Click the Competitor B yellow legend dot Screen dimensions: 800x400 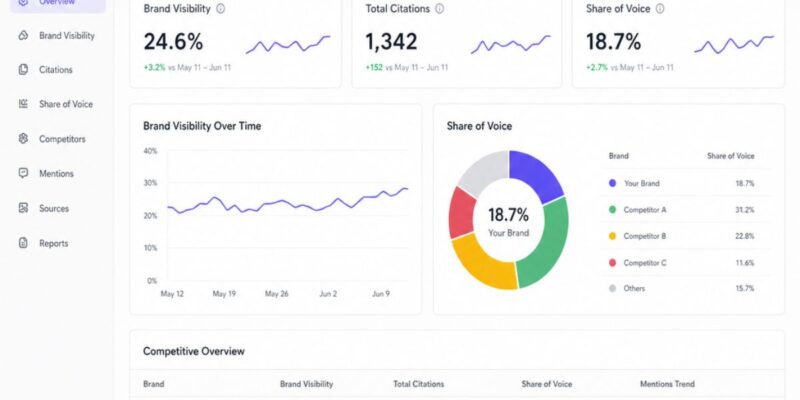tap(612, 236)
